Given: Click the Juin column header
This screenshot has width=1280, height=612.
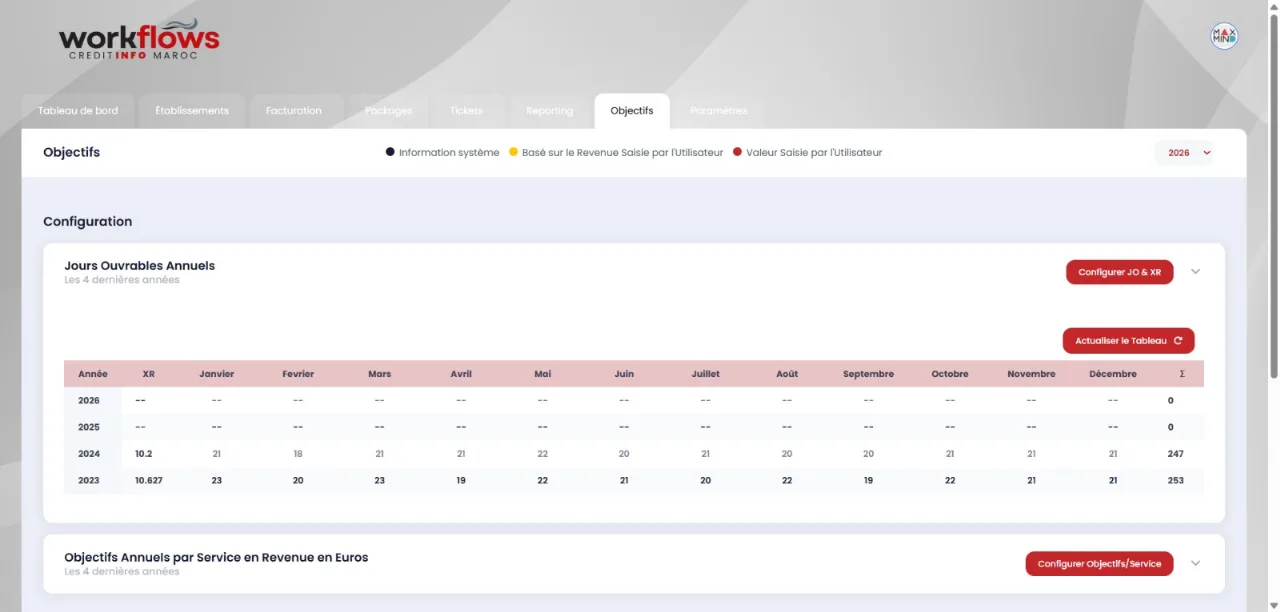Looking at the screenshot, I should [624, 374].
